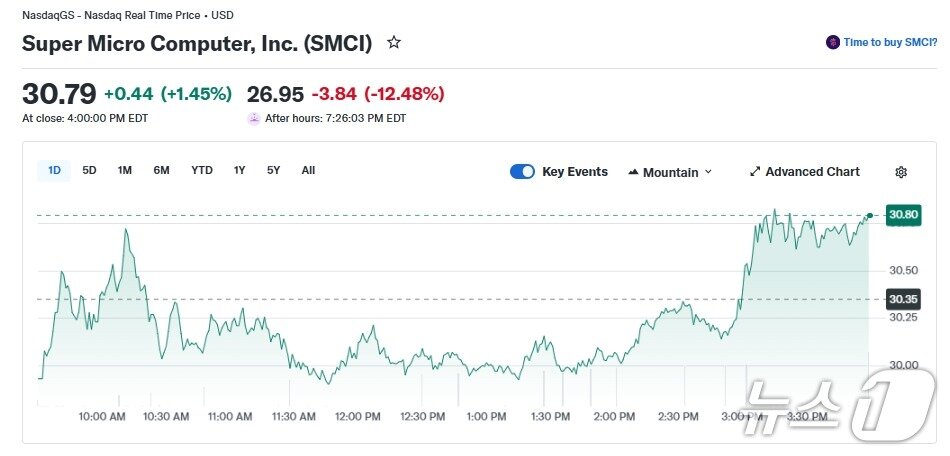Show the 6M chart range

[x=161, y=170]
